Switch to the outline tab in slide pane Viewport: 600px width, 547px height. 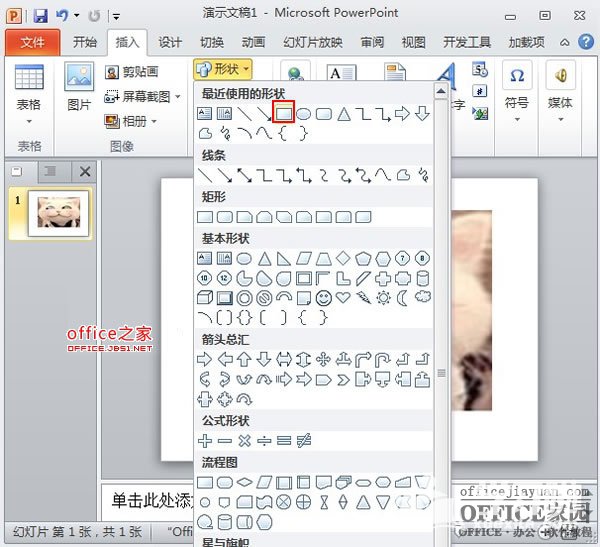tap(51, 171)
